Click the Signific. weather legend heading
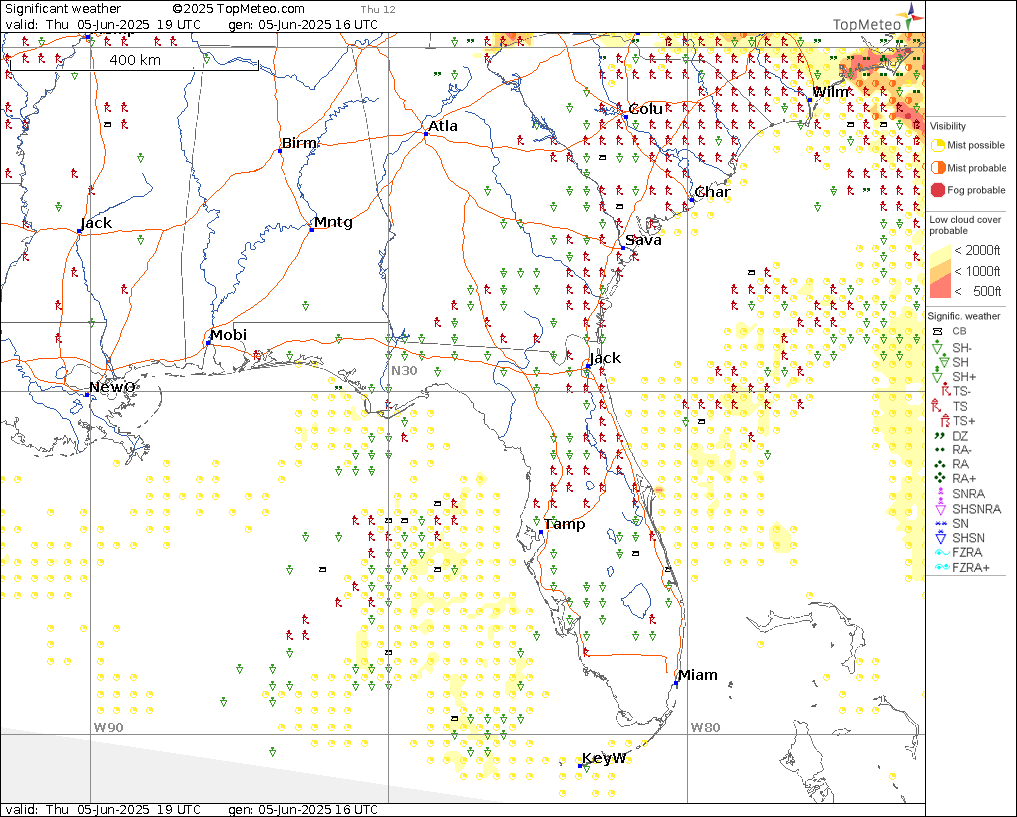The height and width of the screenshot is (817, 1017). point(964,316)
